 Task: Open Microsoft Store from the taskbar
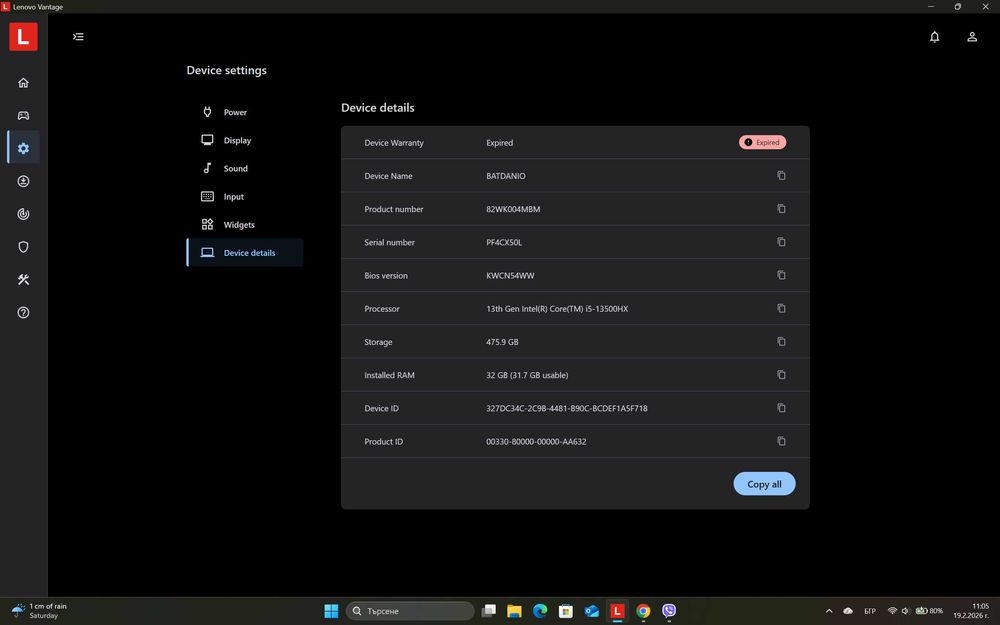pyautogui.click(x=566, y=611)
